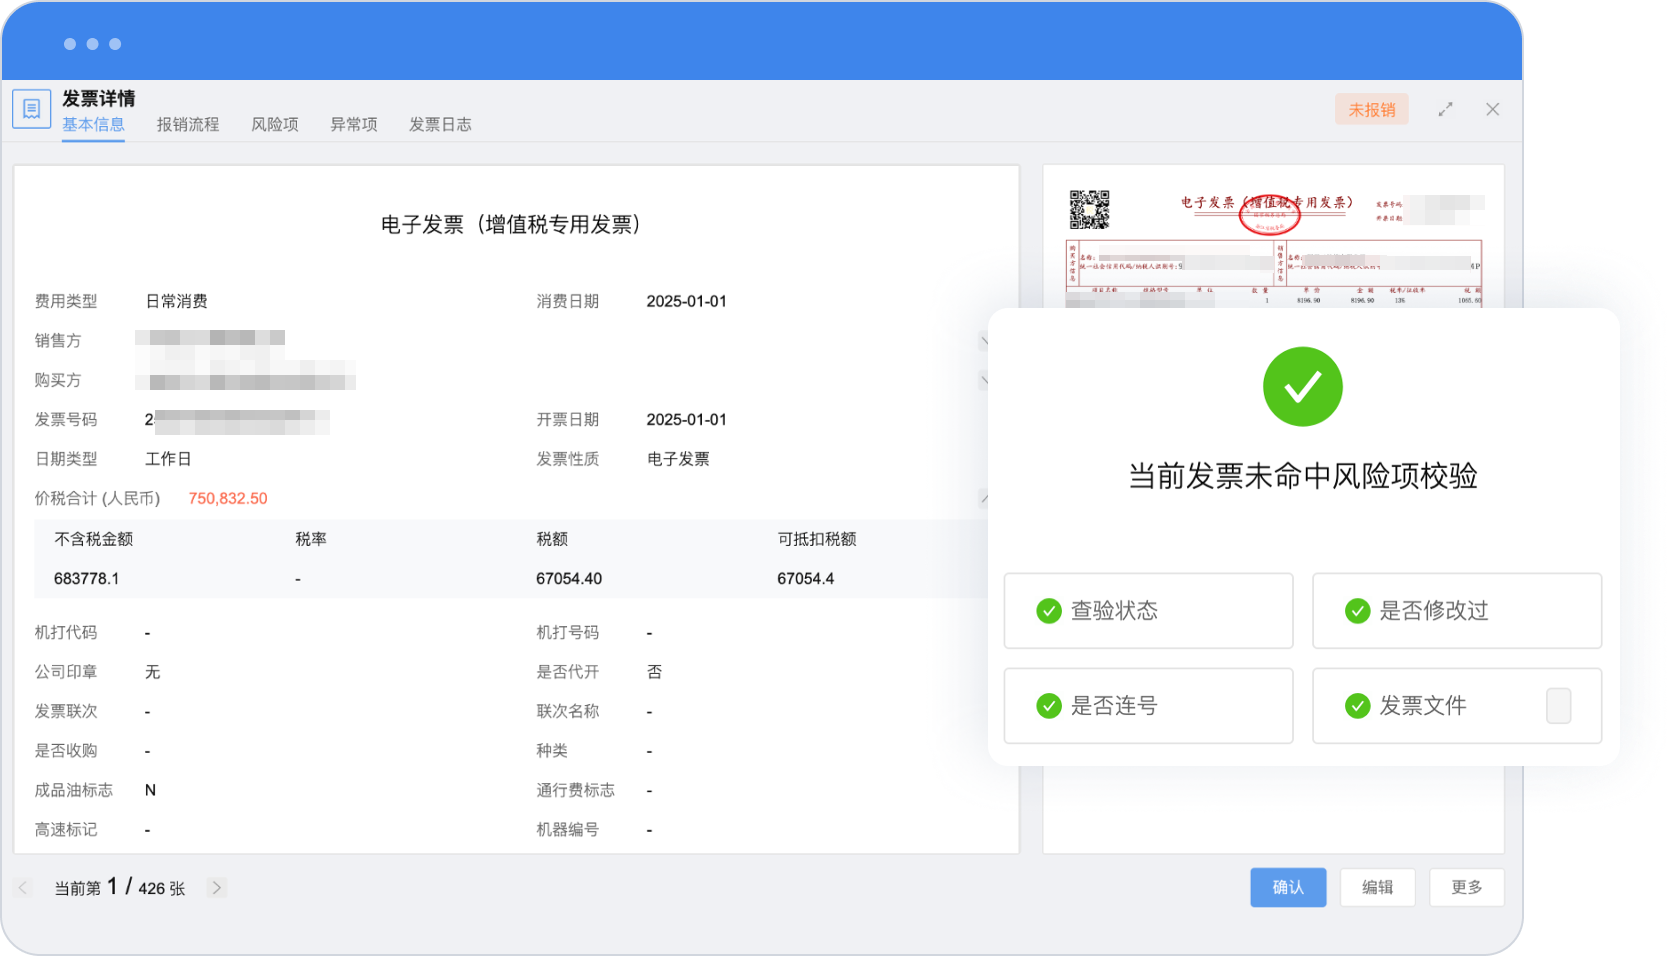Click 公司印章 value 无
This screenshot has height=956, width=1676.
click(x=152, y=672)
